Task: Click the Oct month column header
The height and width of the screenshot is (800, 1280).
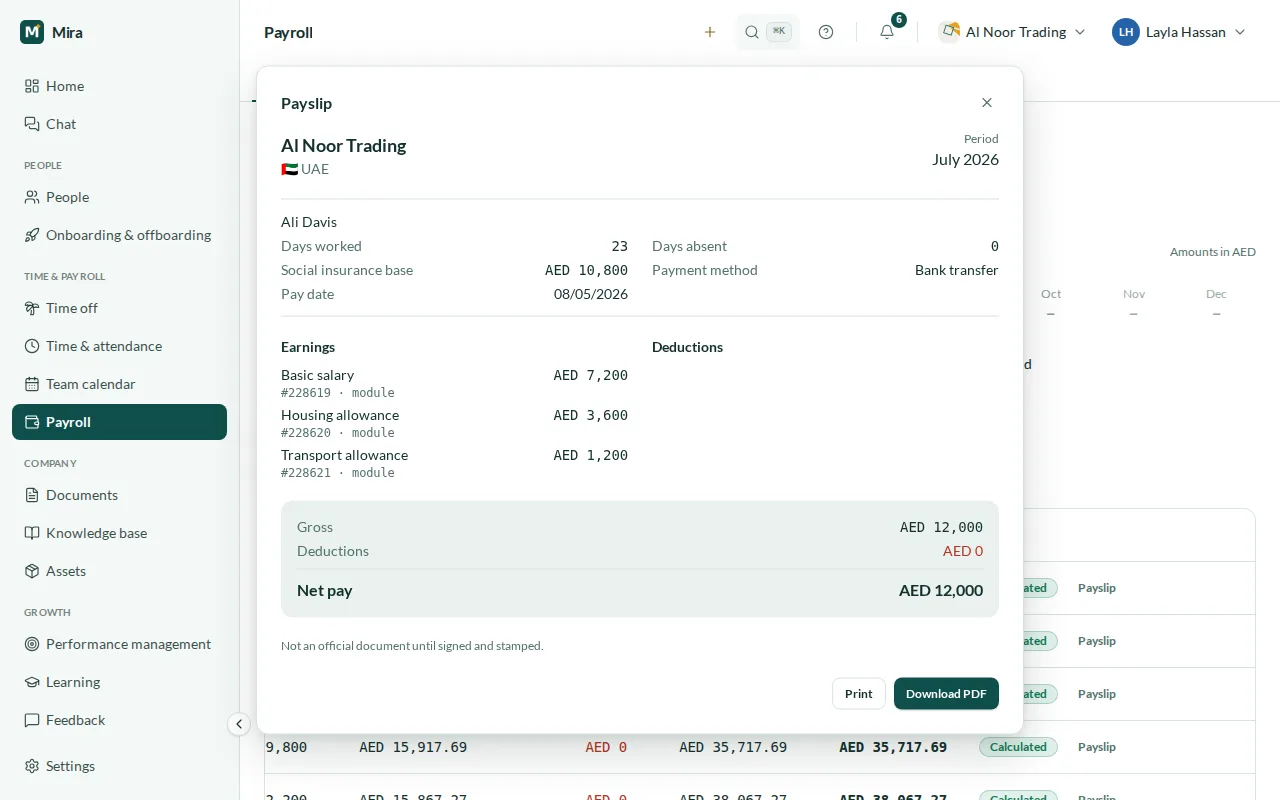Action: pos(1051,294)
